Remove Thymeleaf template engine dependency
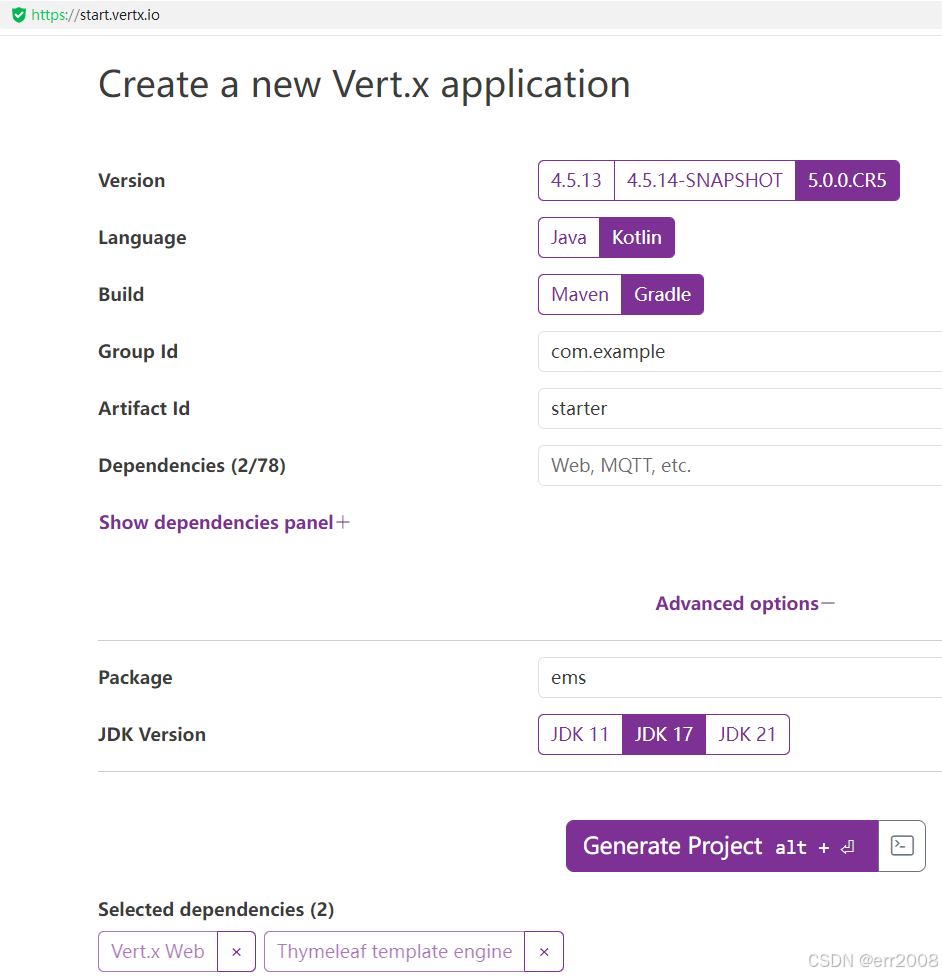 544,951
